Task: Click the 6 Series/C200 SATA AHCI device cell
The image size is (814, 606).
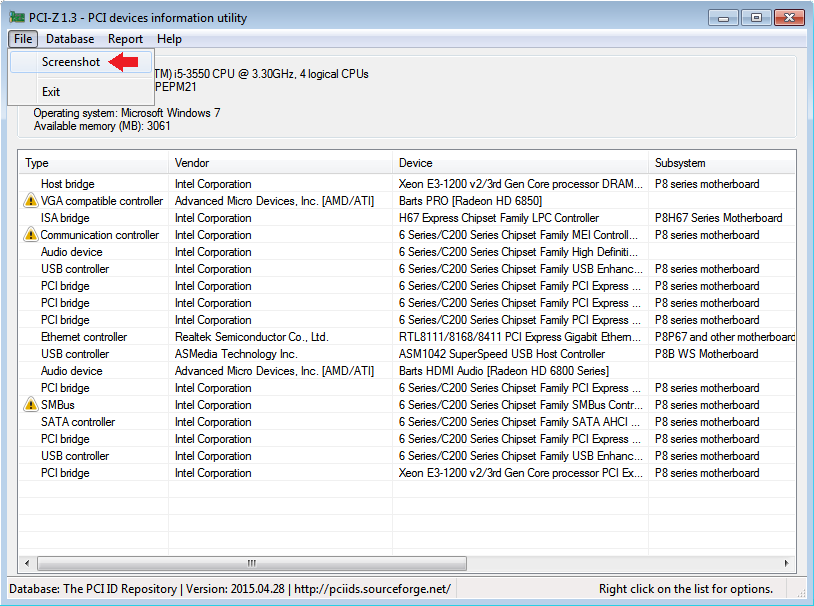Action: (519, 422)
